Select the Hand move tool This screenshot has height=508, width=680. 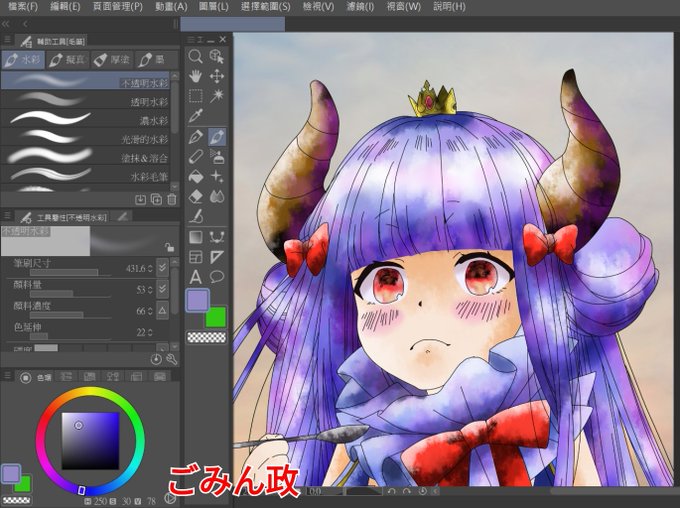(195, 76)
